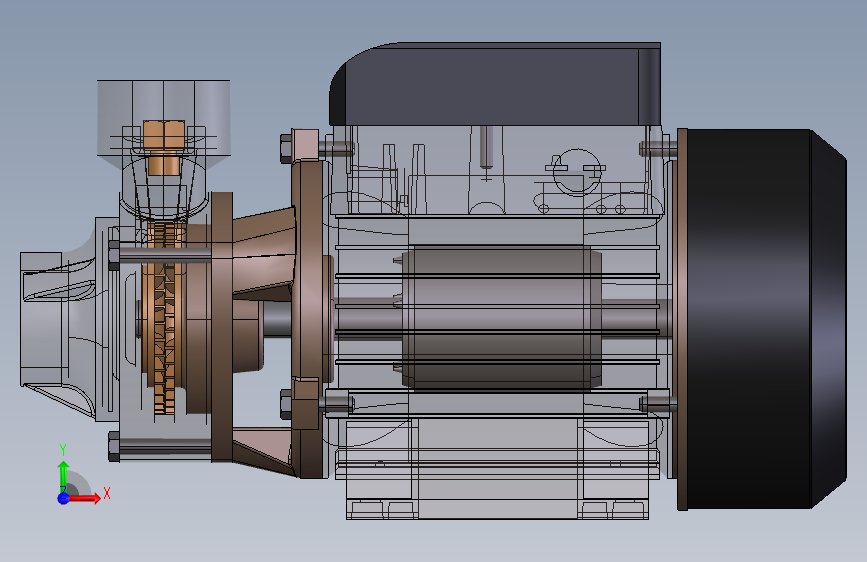Image resolution: width=867 pixels, height=562 pixels.
Task: Select the black motor fan cover
Action: tap(766, 319)
